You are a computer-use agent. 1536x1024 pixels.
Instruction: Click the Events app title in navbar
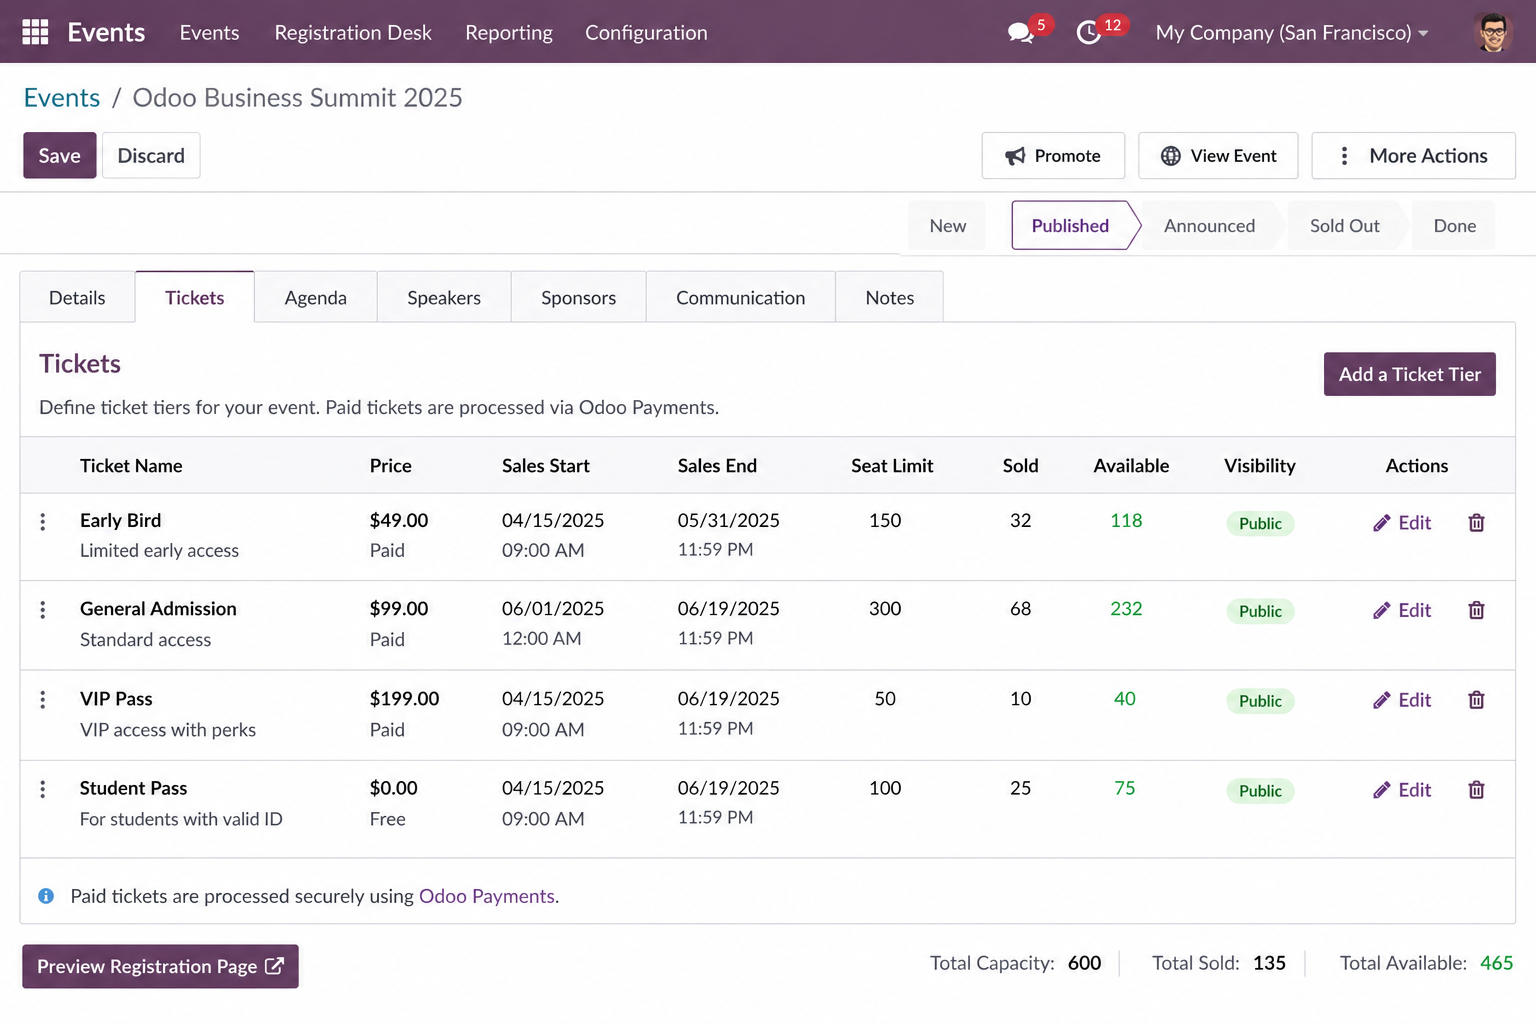coord(106,33)
